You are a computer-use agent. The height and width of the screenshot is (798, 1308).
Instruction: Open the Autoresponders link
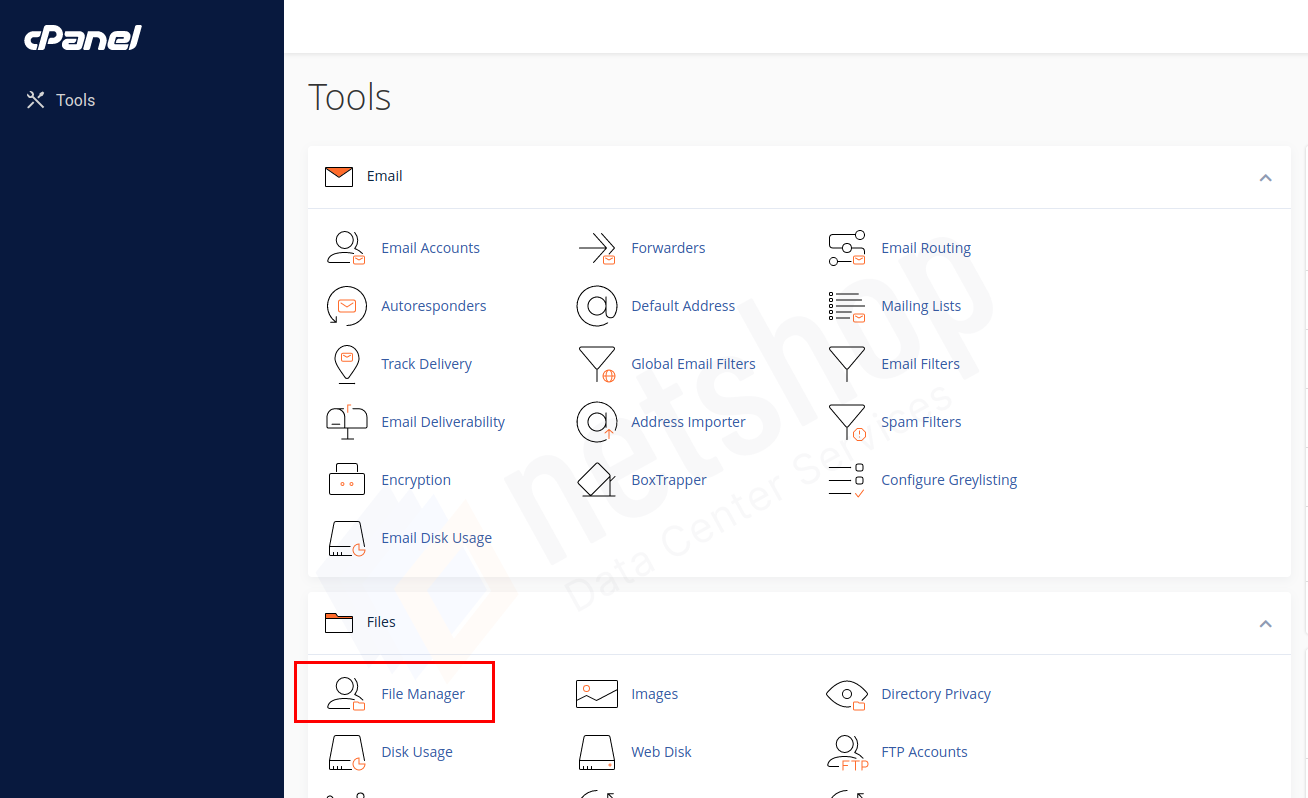[434, 306]
